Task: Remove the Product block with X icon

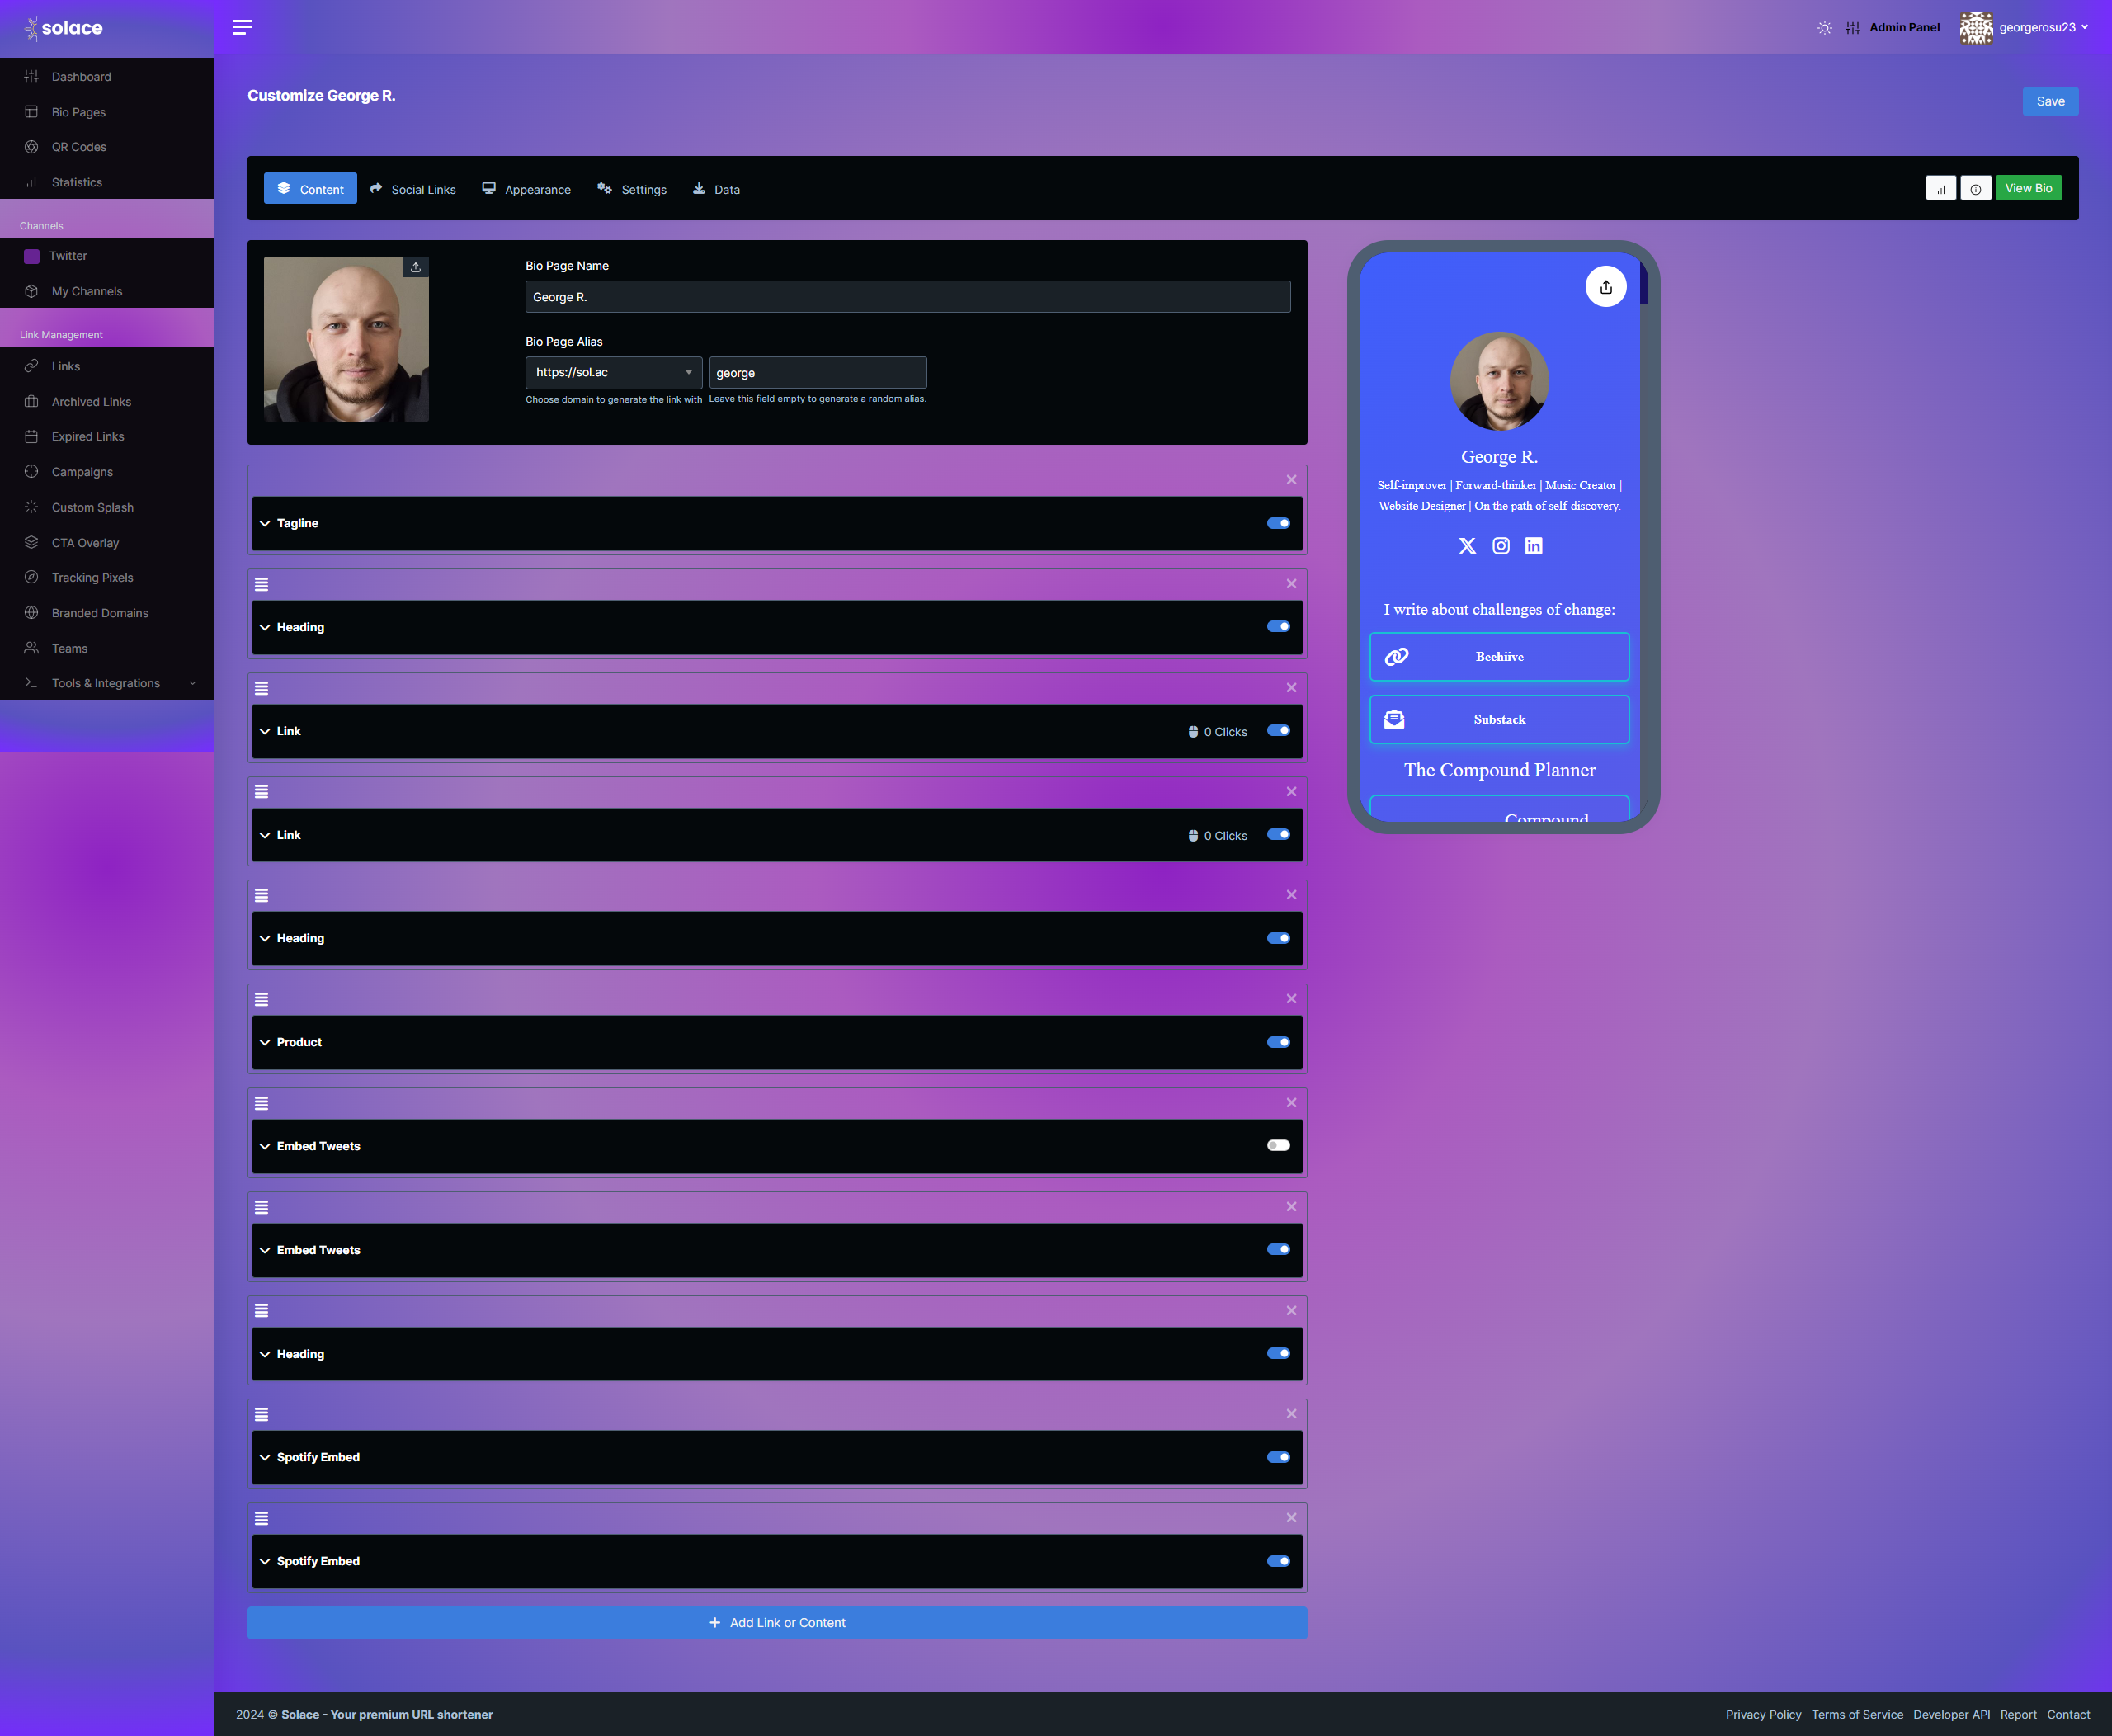Action: click(x=1291, y=999)
